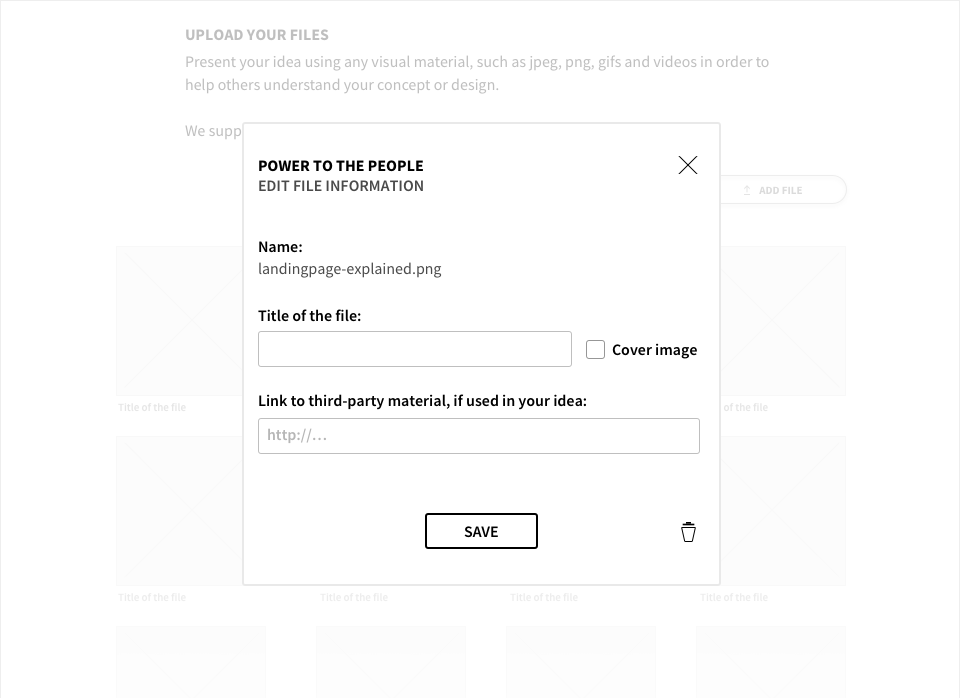Select last thumbnail in the second row
This screenshot has height=698, width=960.
point(783,511)
